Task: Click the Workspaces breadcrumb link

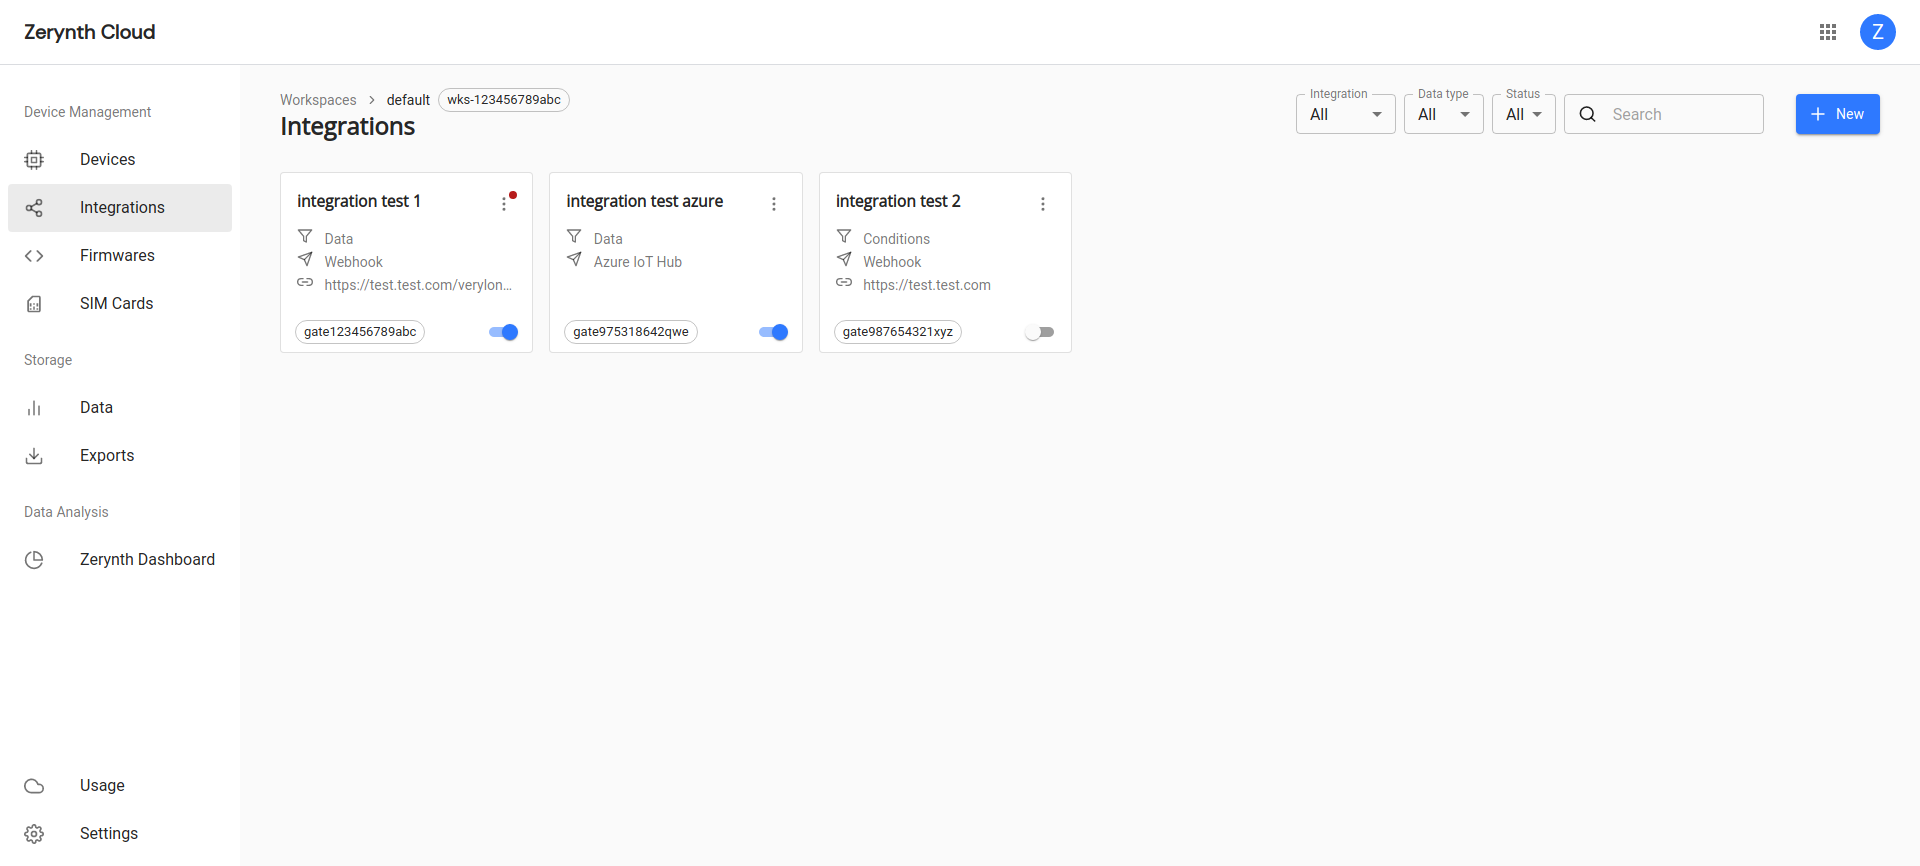Action: 318,100
